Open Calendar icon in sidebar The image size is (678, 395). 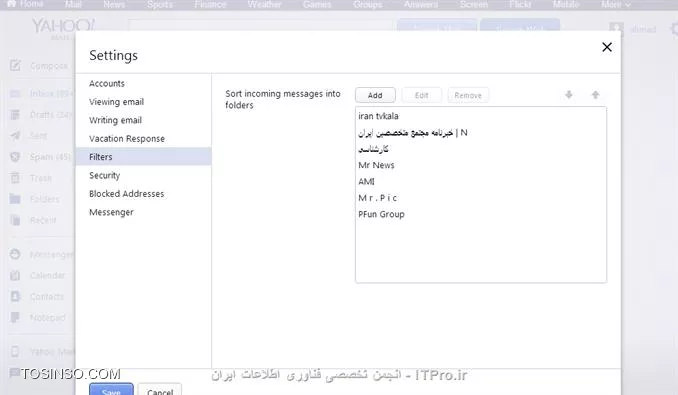(x=15, y=275)
